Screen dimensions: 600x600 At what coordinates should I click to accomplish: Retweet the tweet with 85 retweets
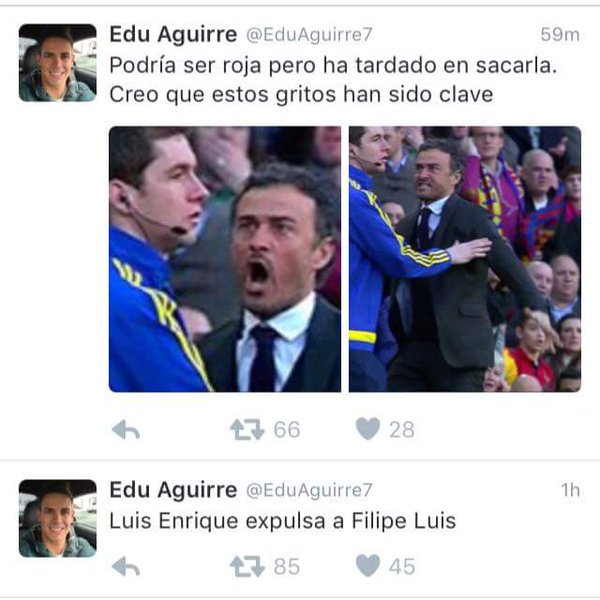[x=247, y=566]
